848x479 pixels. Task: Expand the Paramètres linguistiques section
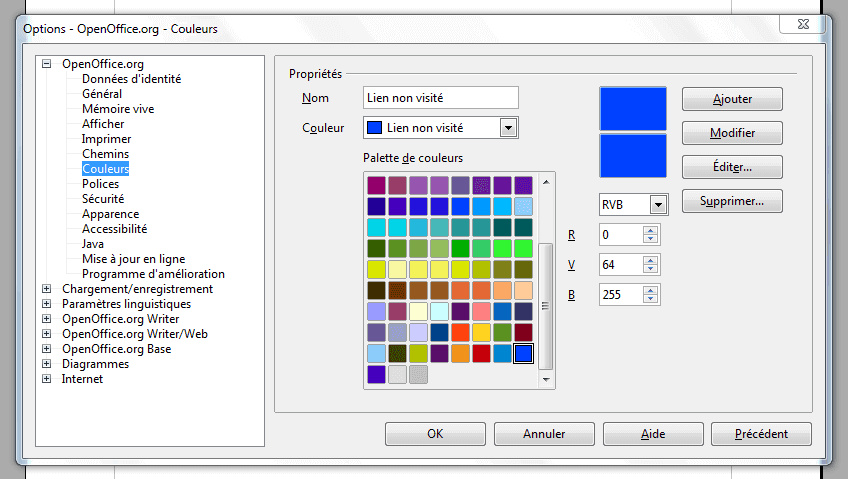(x=46, y=304)
